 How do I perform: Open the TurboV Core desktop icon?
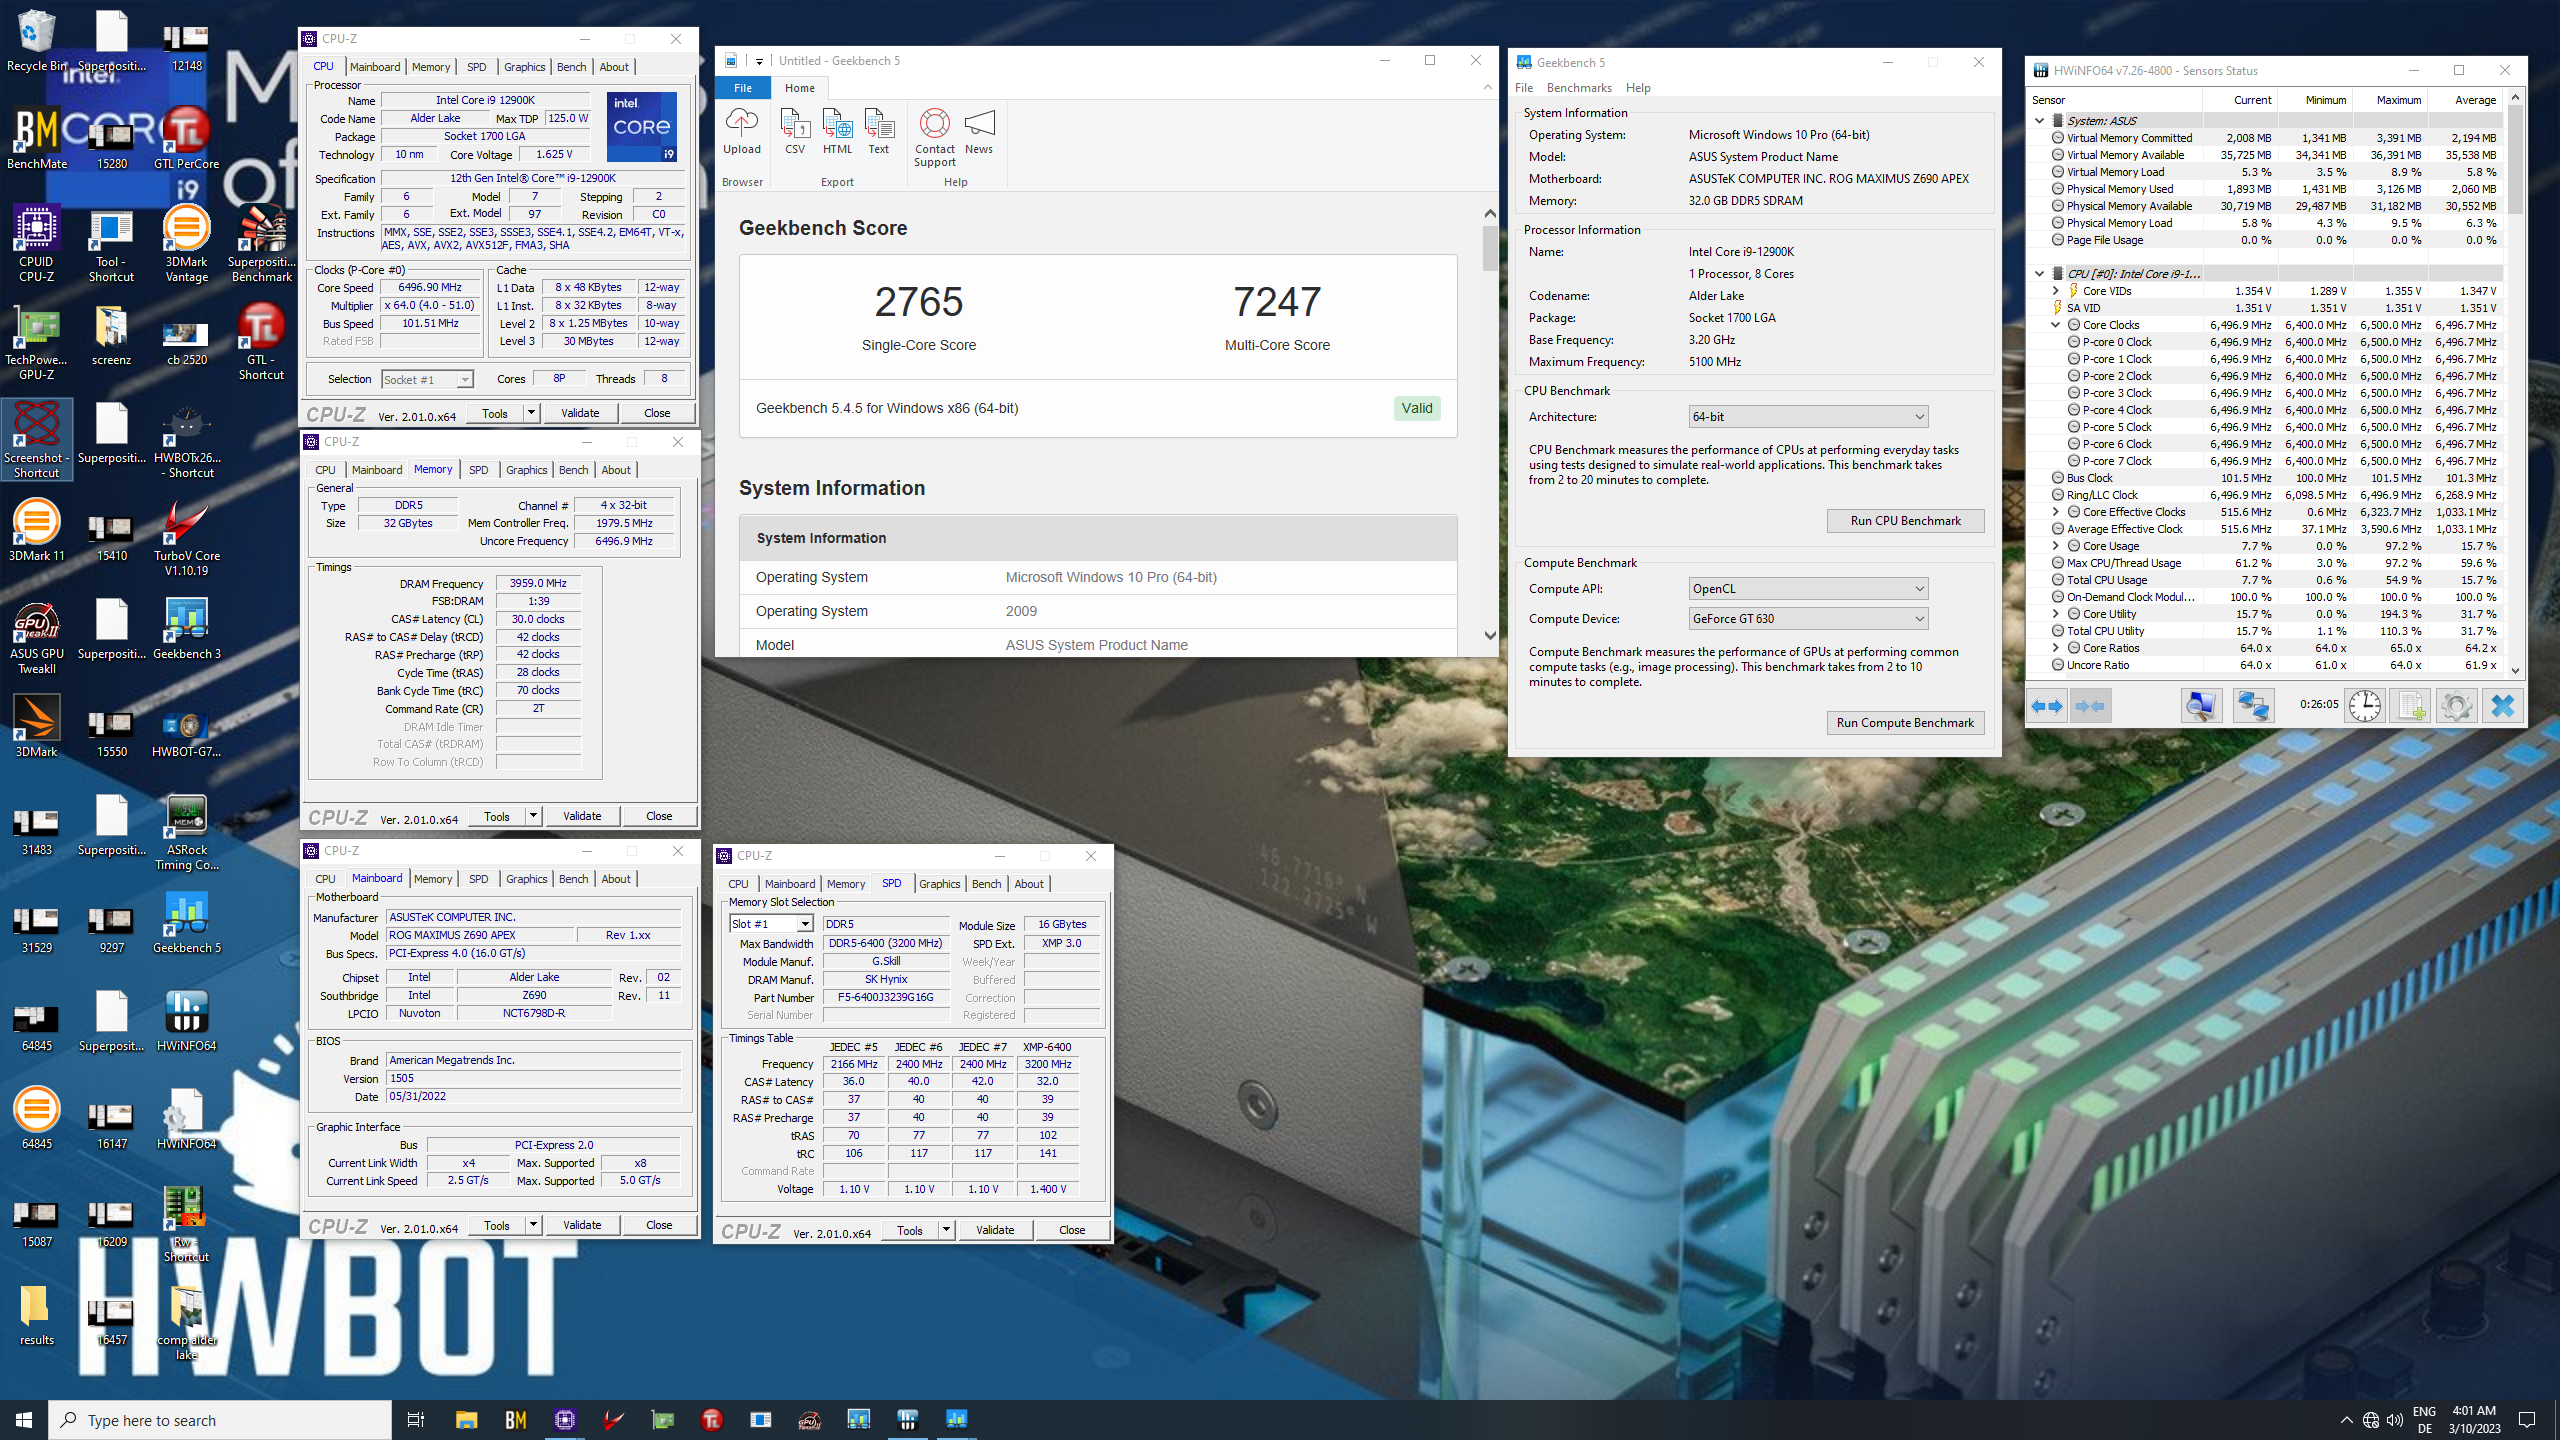pos(187,539)
